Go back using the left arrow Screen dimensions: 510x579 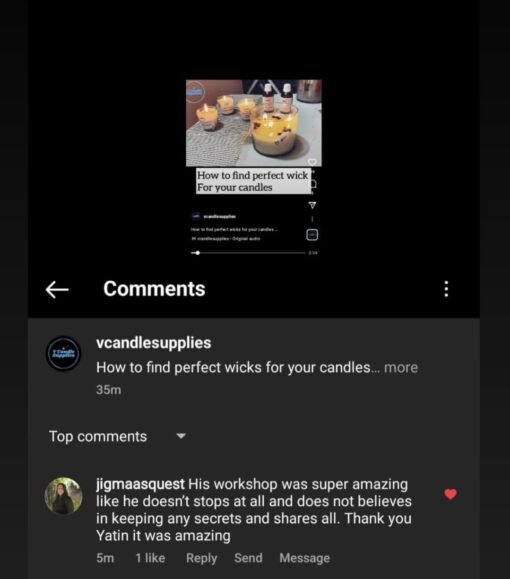click(x=57, y=289)
